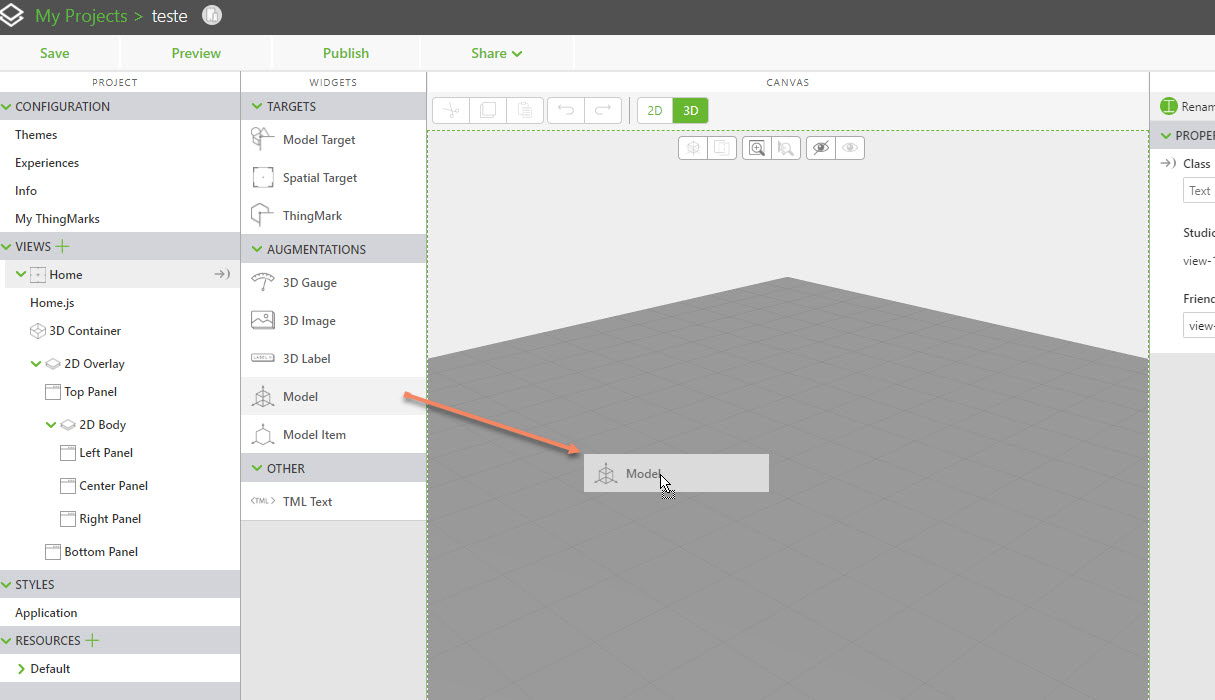Pick the 3D Label augmentation

(x=307, y=358)
